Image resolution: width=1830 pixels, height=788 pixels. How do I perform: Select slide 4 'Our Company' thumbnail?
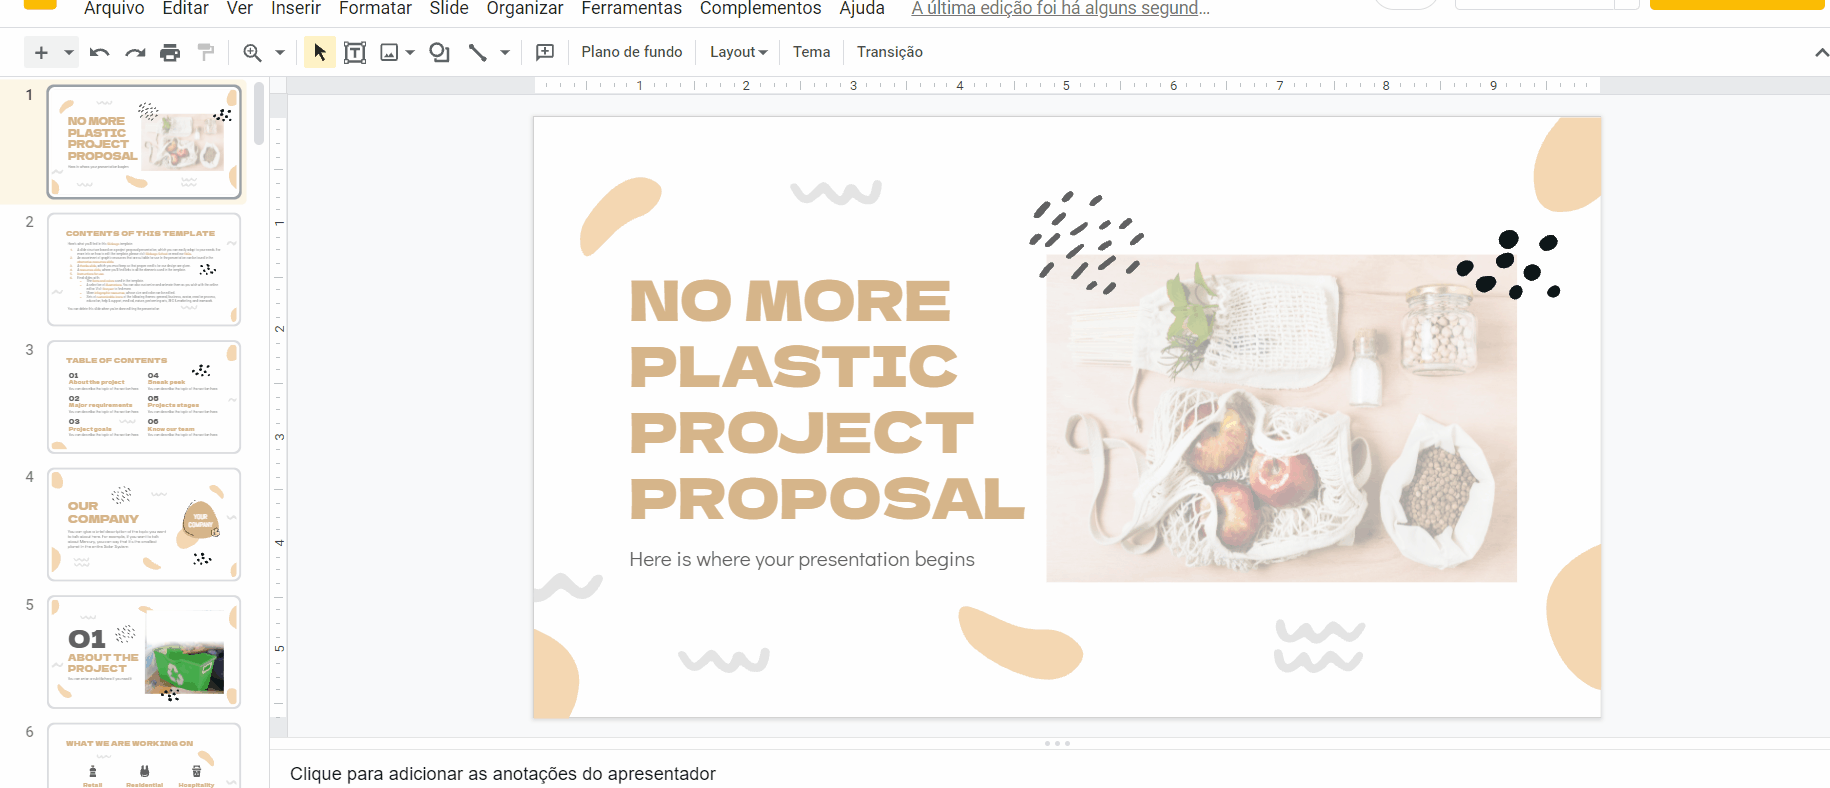point(144,524)
